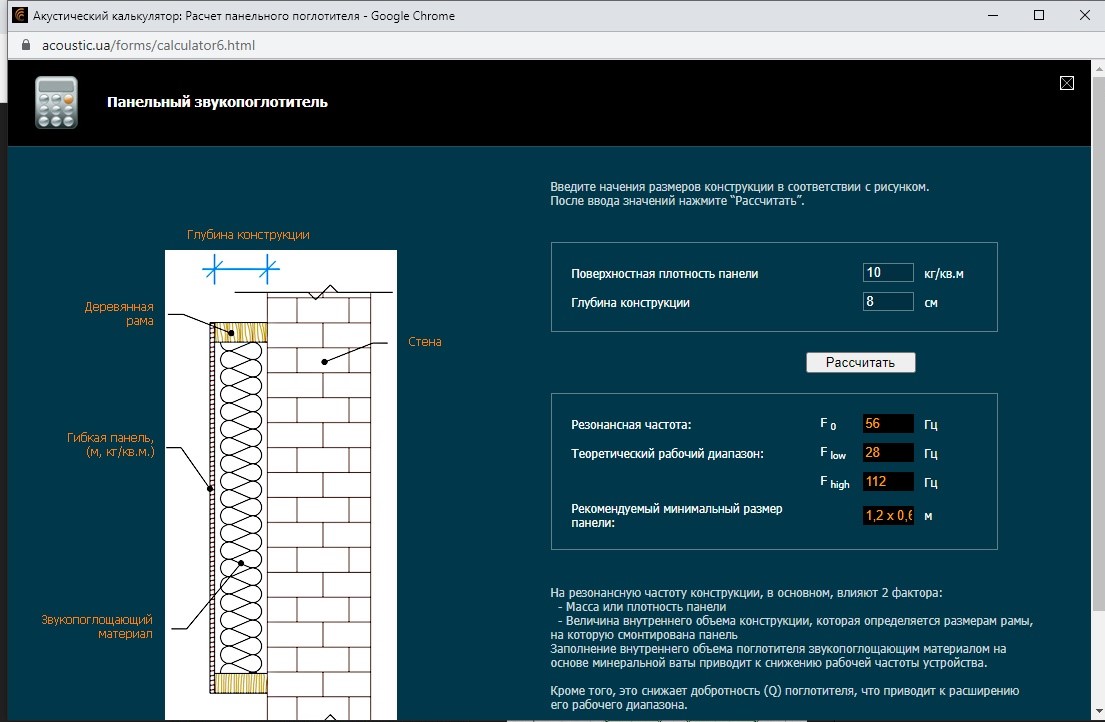Click the F high result value 112
The height and width of the screenshot is (722, 1105).
(888, 481)
